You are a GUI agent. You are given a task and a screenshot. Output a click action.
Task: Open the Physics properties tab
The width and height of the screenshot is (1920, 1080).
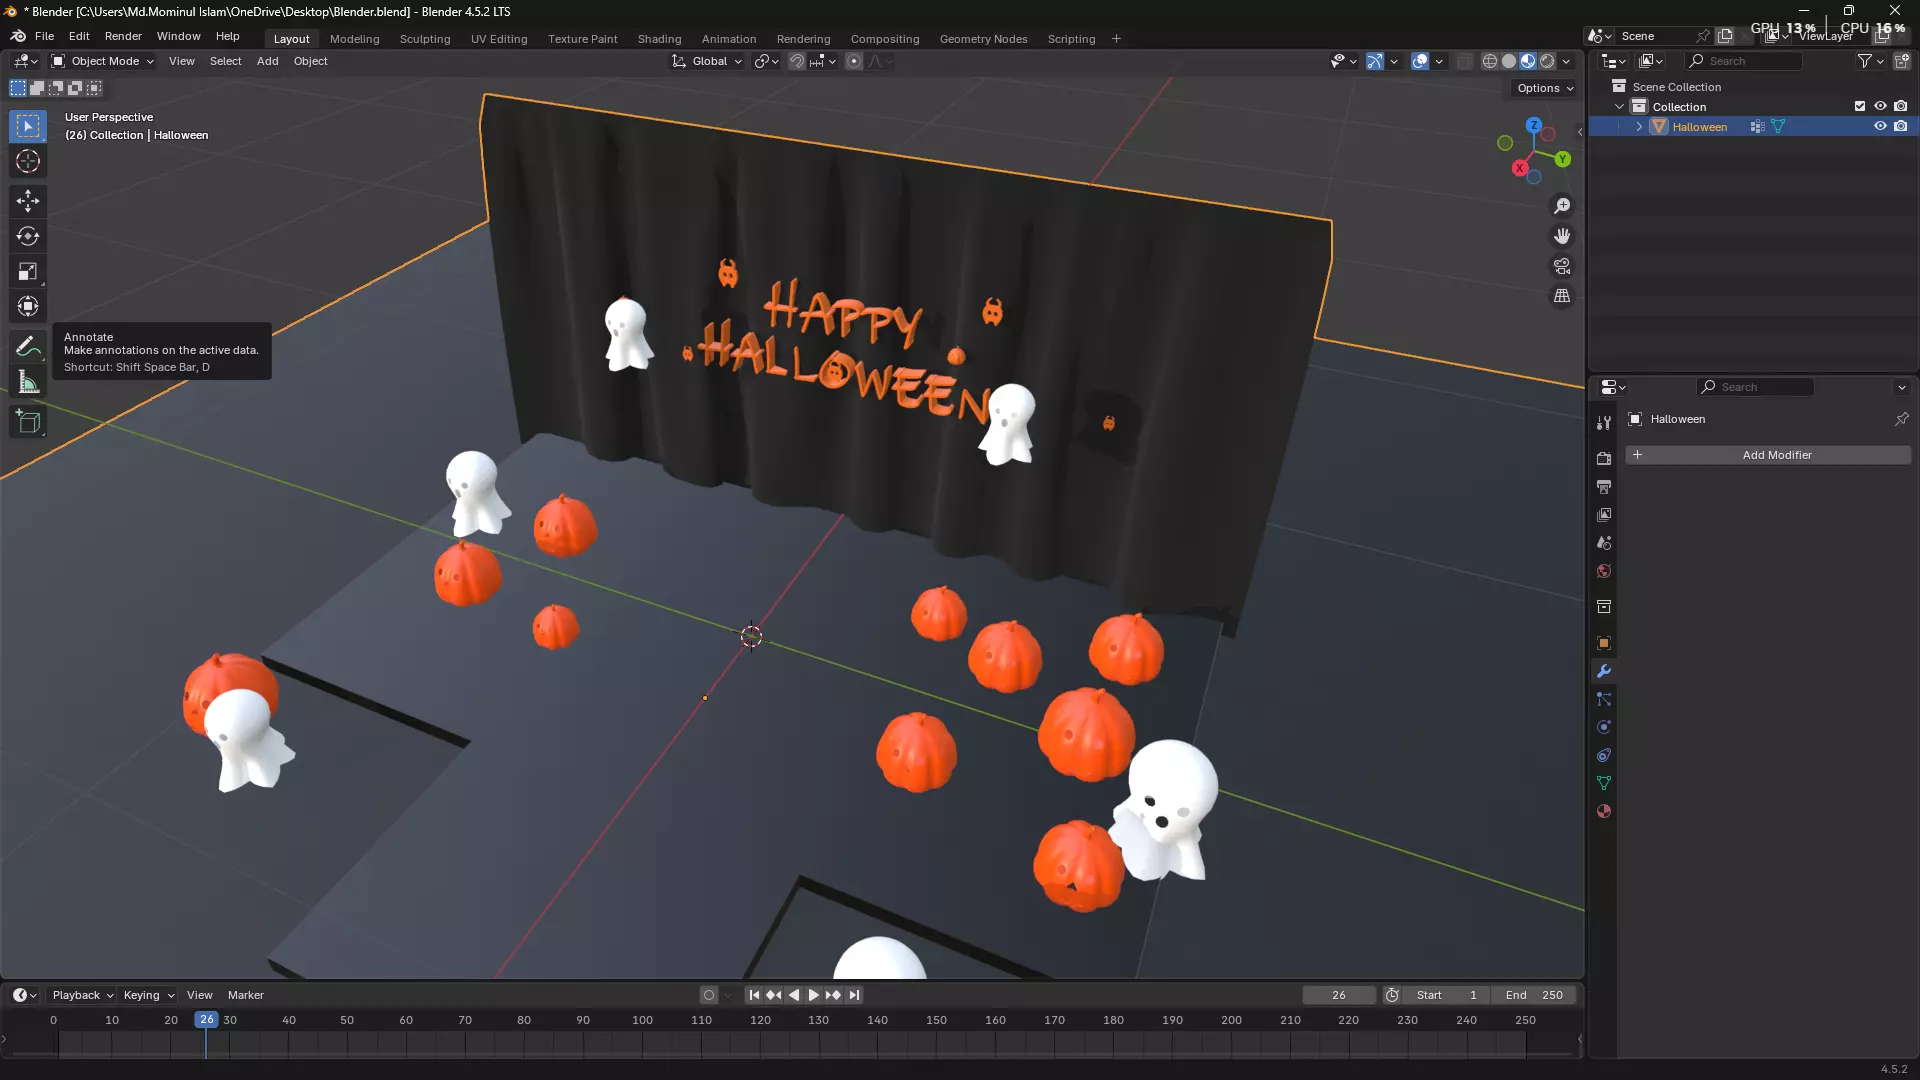point(1604,727)
